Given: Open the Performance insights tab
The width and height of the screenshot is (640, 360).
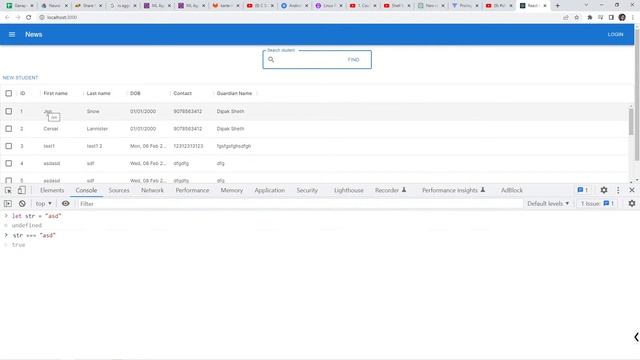Looking at the screenshot, I should 453,190.
